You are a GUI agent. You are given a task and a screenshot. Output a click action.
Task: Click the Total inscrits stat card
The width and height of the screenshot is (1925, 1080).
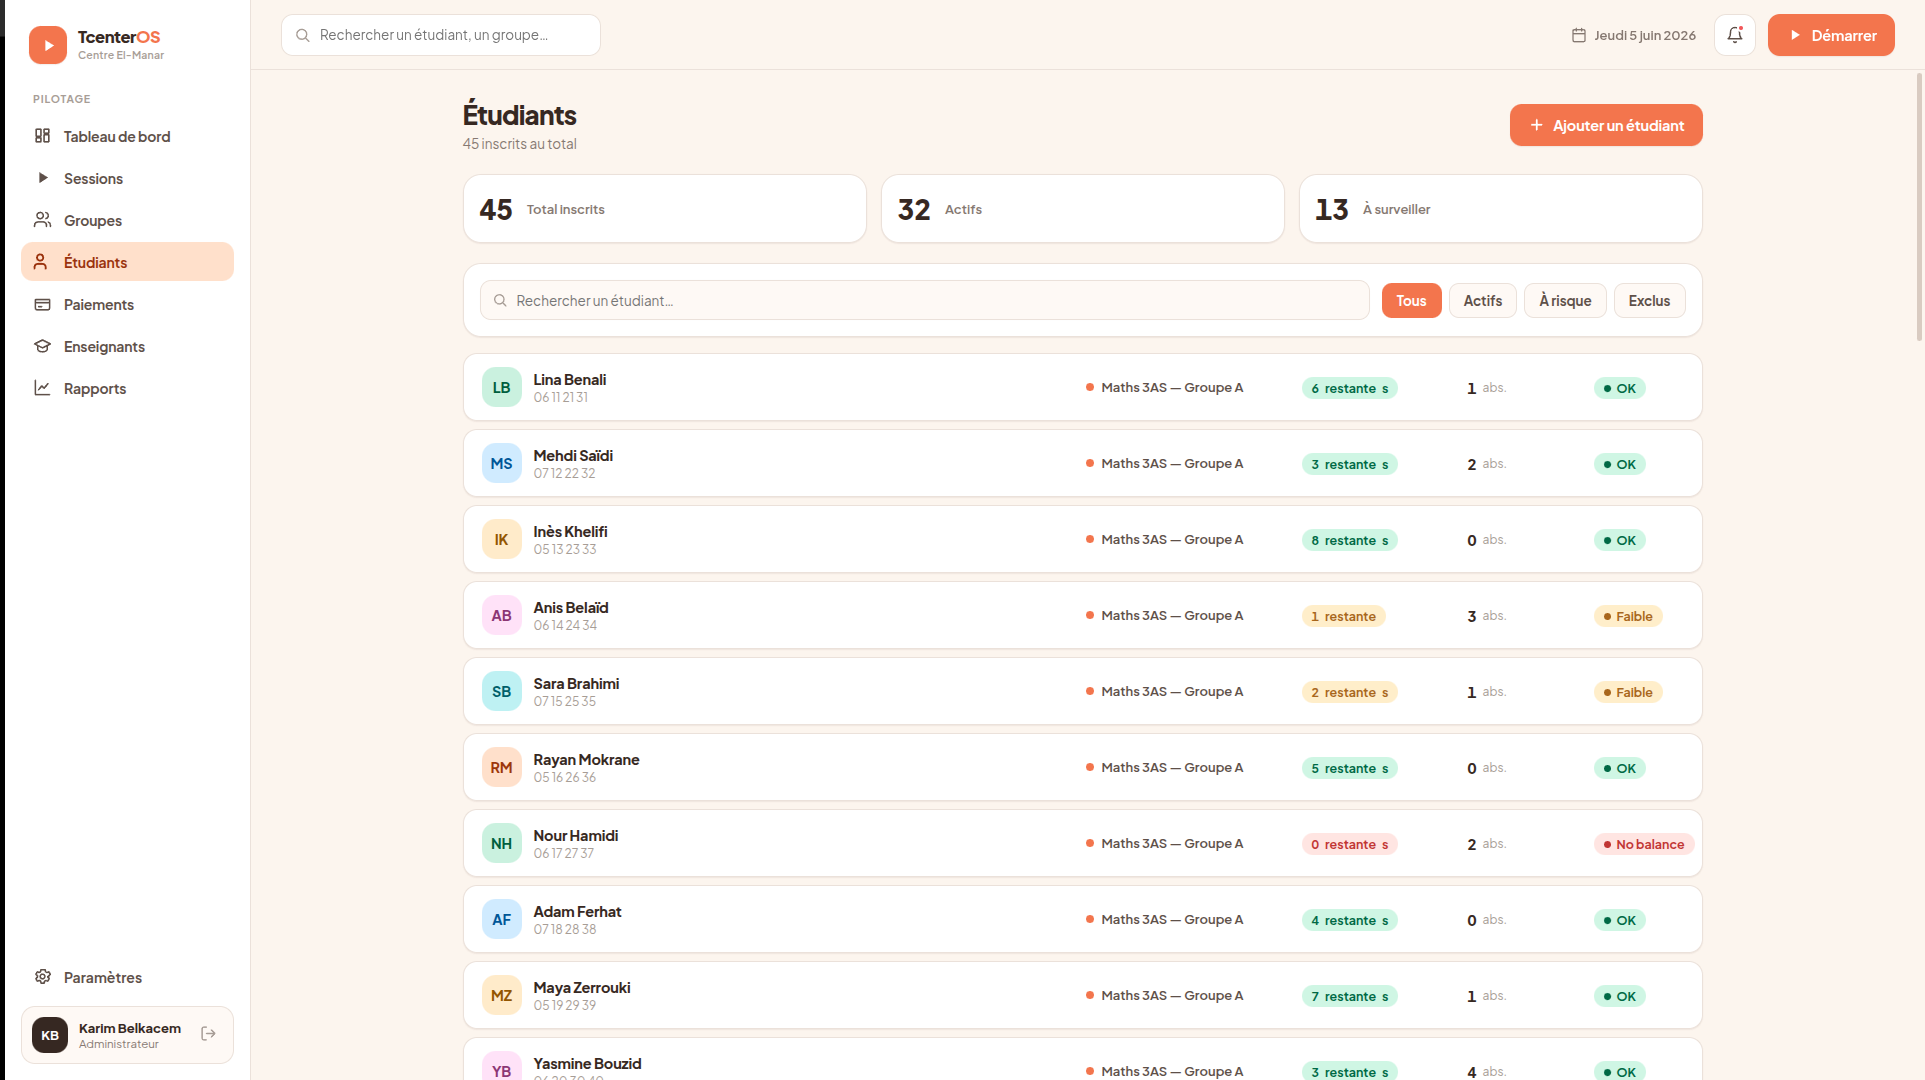665,209
